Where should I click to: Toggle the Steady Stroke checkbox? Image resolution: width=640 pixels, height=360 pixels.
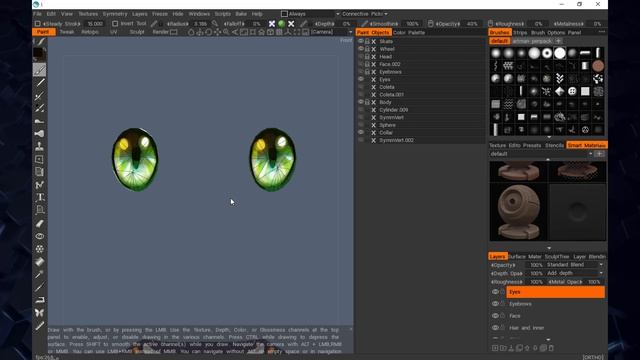(38, 24)
